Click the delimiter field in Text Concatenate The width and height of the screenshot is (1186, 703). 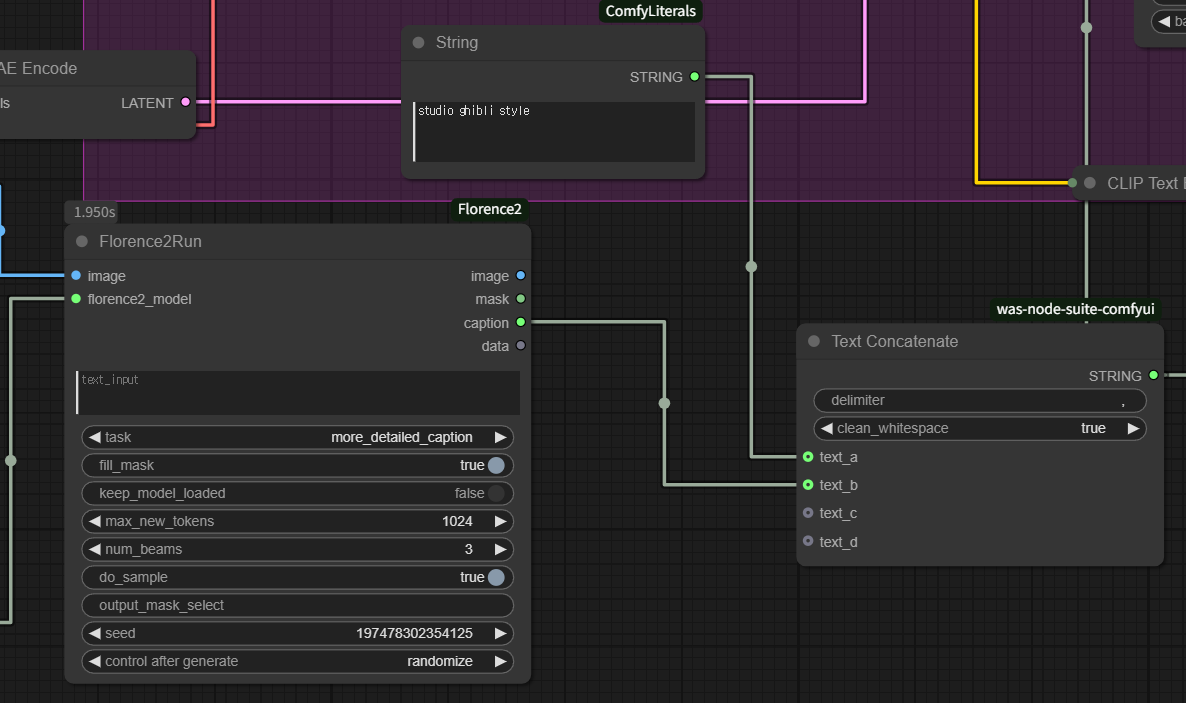[980, 400]
